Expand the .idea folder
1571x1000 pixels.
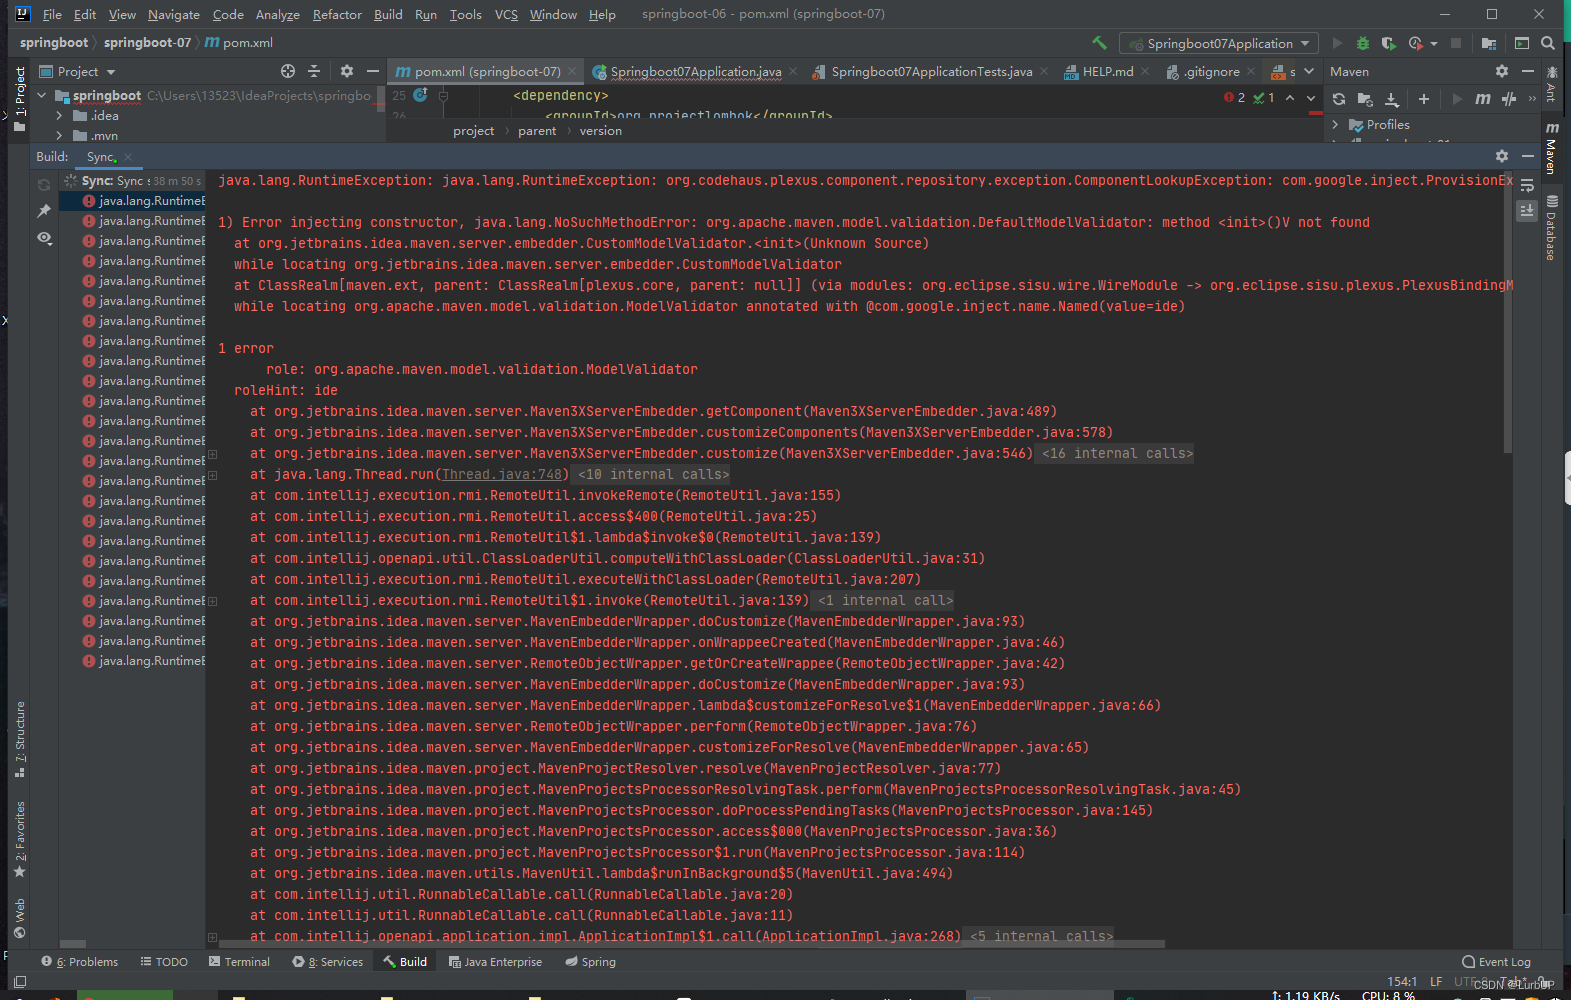(59, 116)
